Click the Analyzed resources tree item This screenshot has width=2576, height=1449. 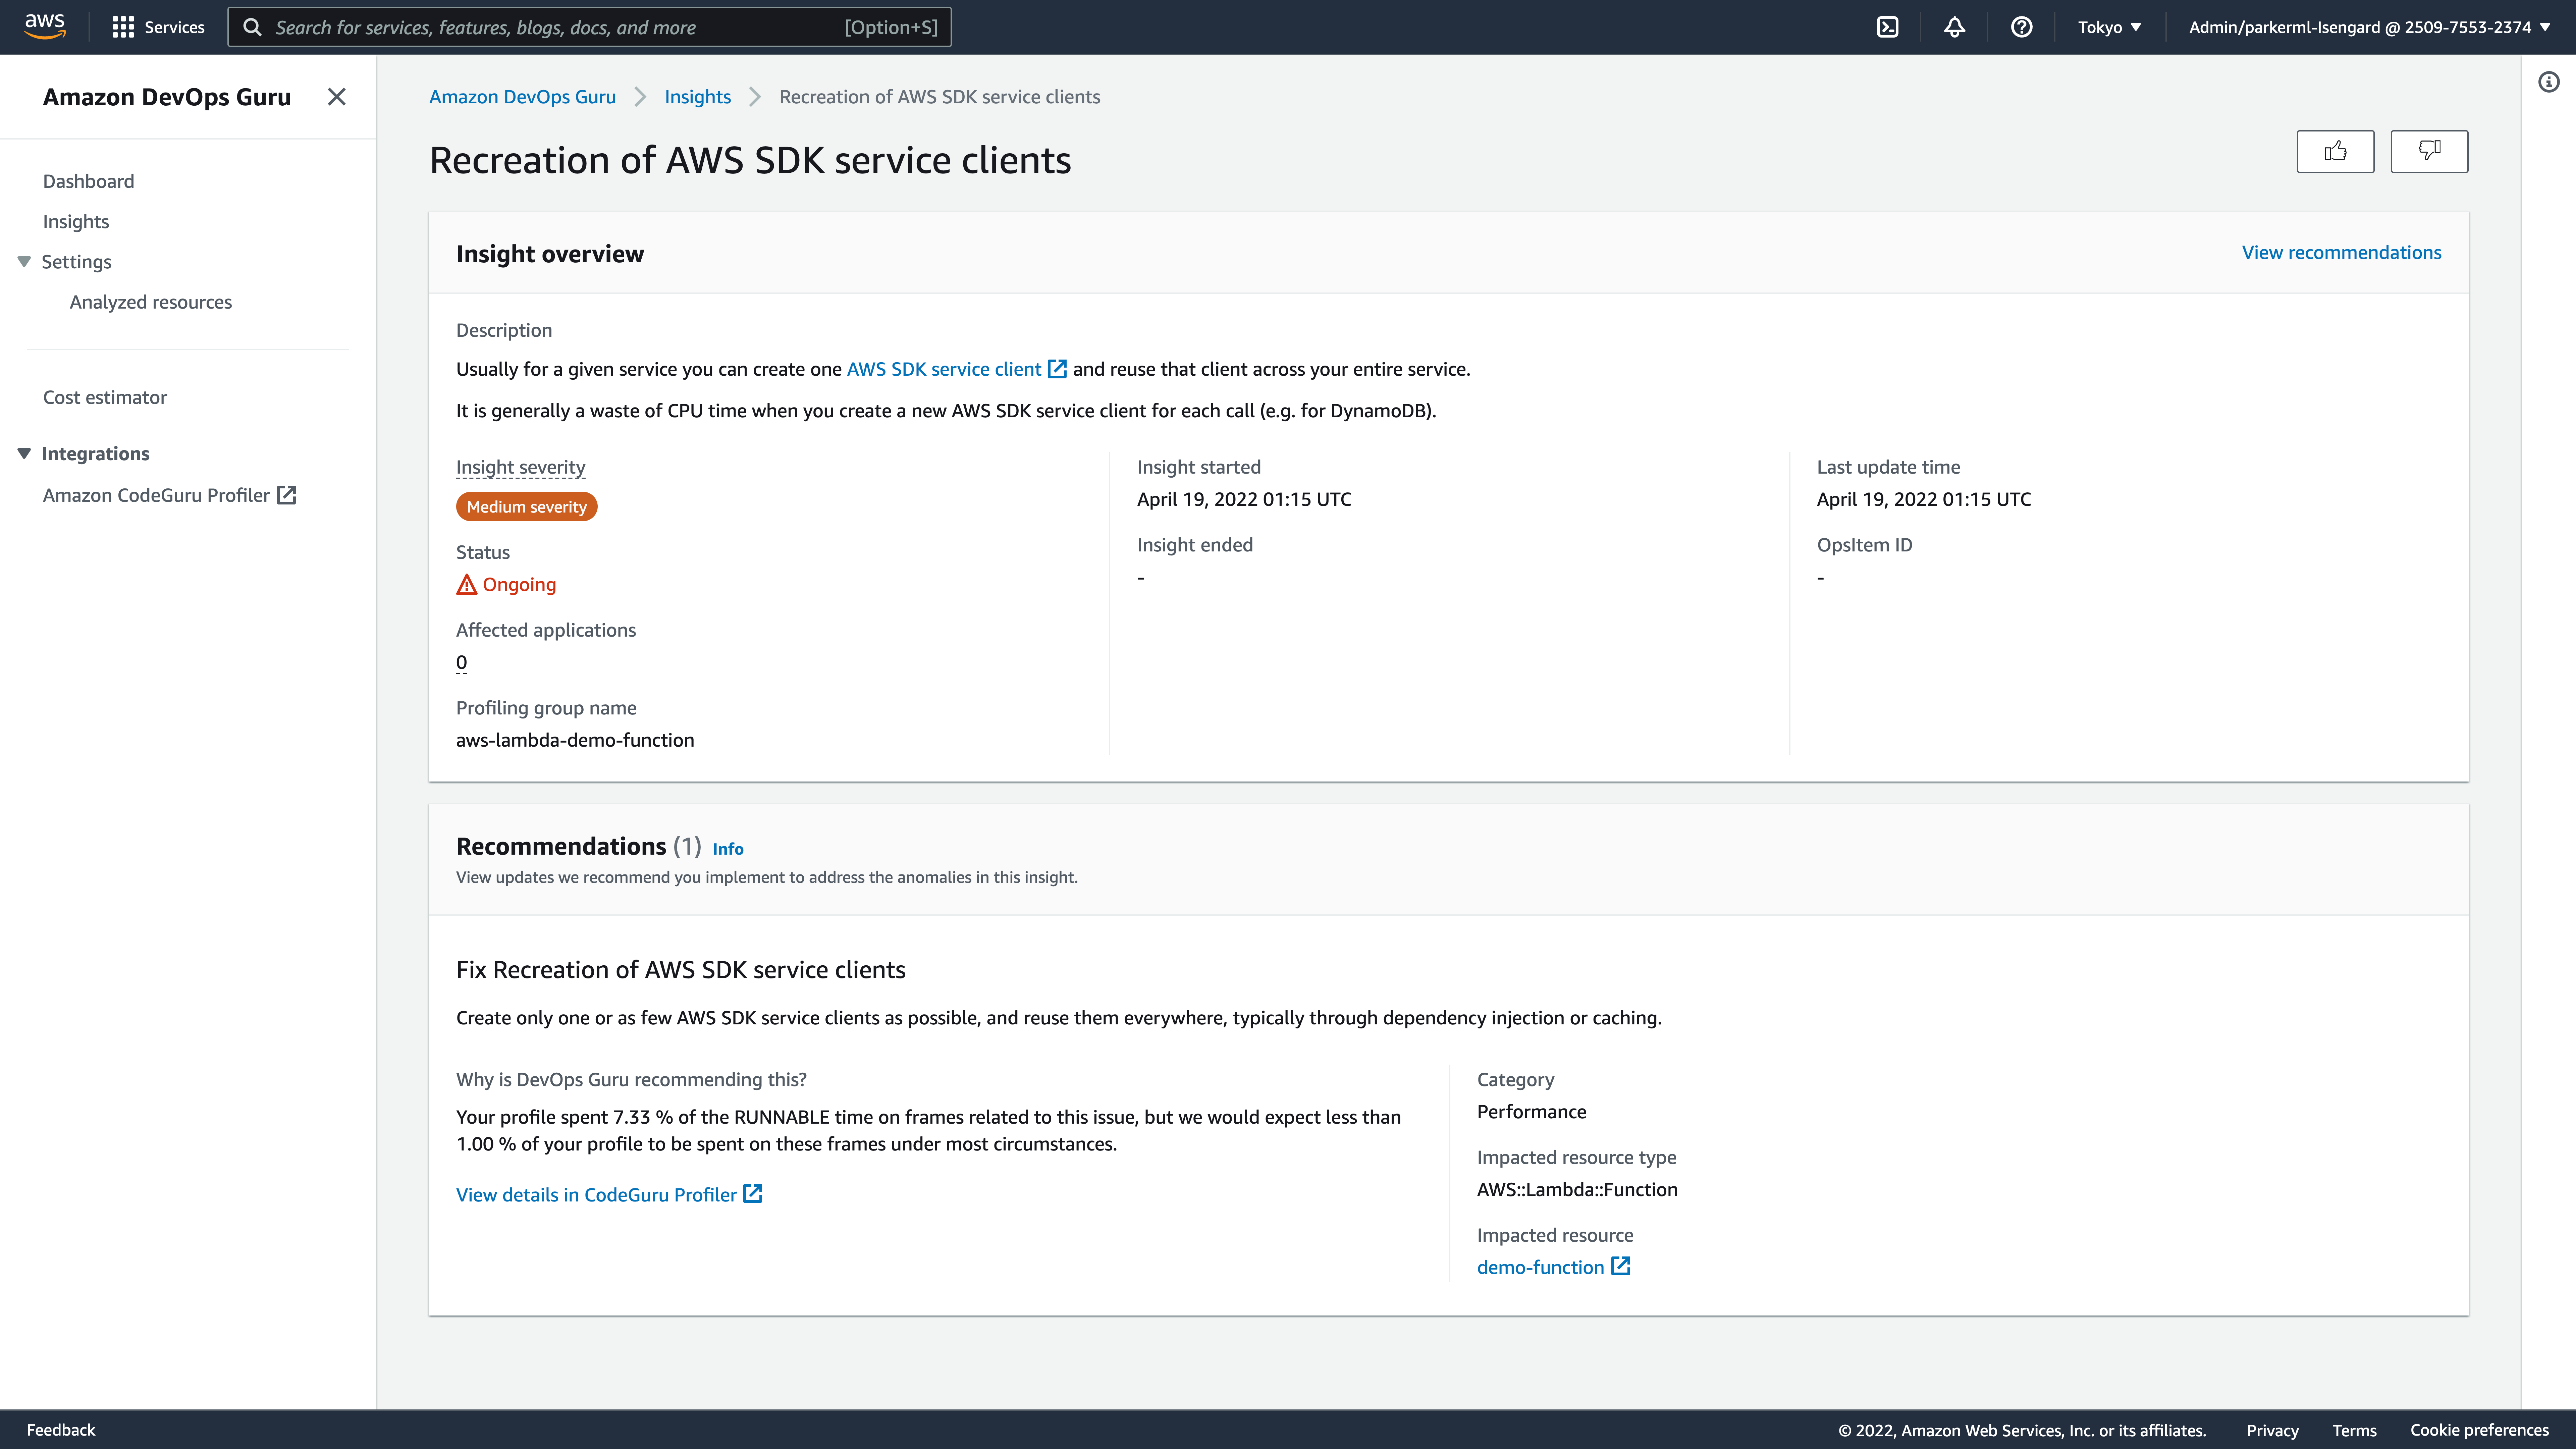pos(150,301)
